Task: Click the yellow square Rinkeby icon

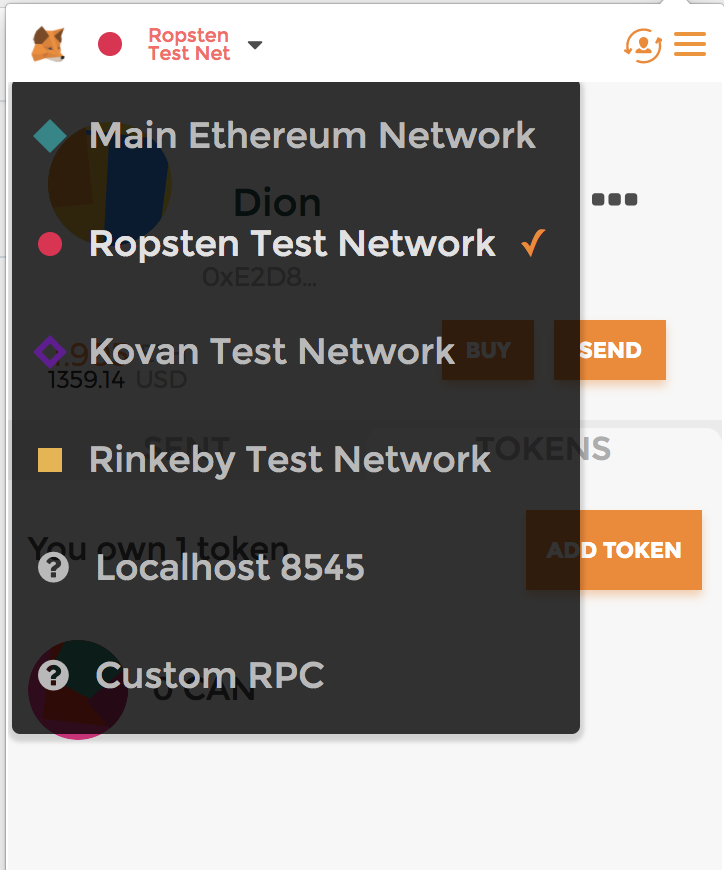Action: 50,460
